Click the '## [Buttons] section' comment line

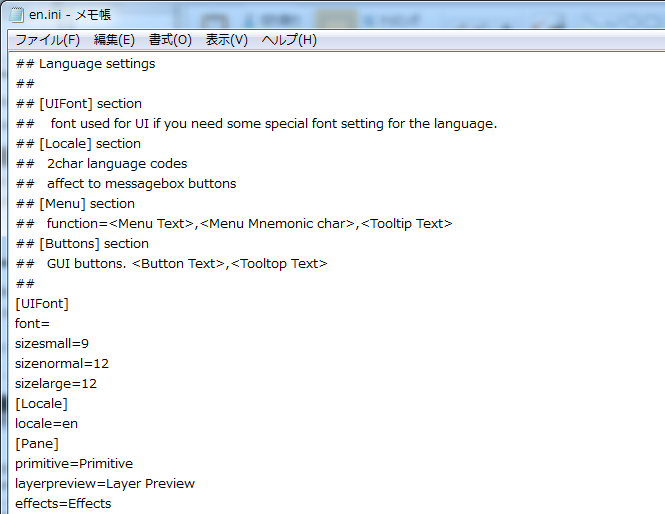coord(82,244)
